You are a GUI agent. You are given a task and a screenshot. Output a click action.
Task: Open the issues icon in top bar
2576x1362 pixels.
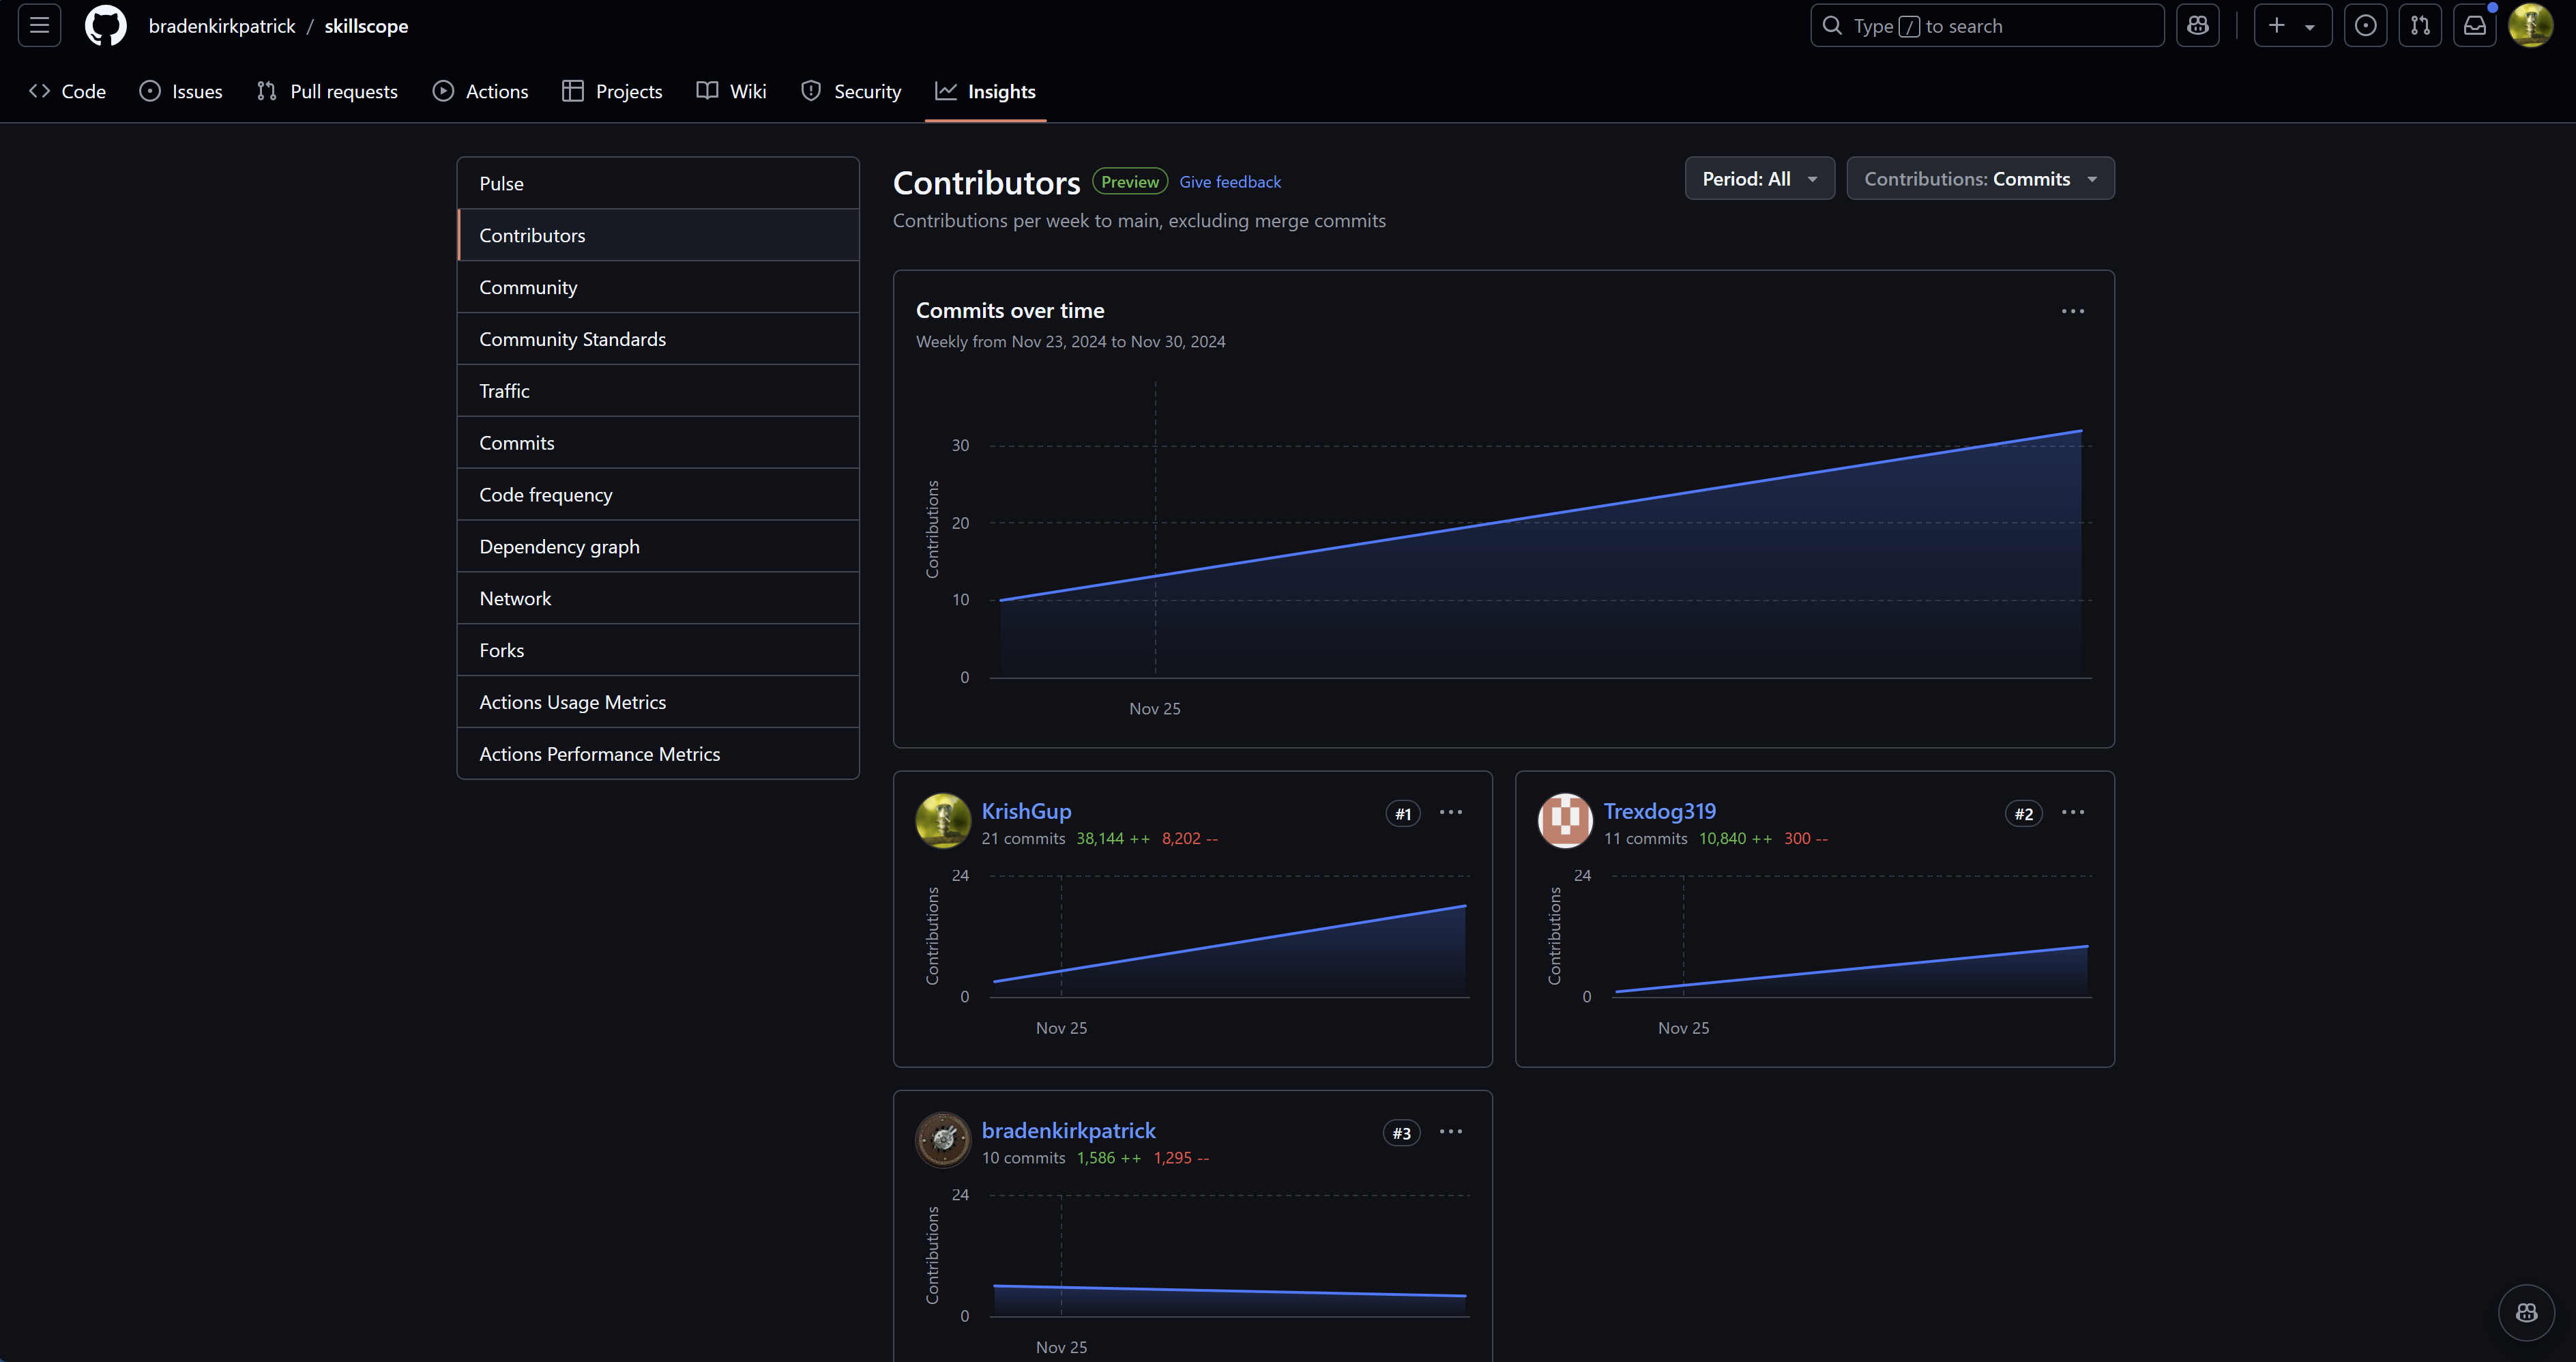2365,26
